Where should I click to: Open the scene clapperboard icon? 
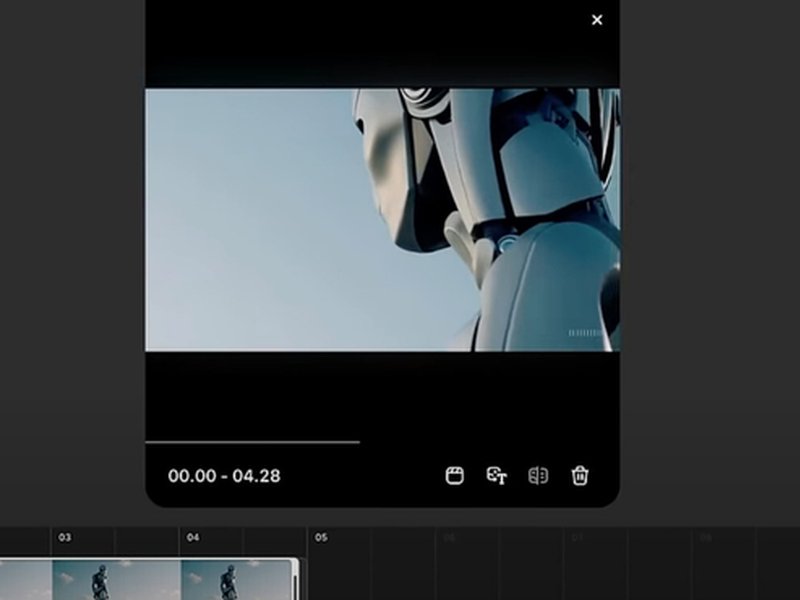click(455, 476)
